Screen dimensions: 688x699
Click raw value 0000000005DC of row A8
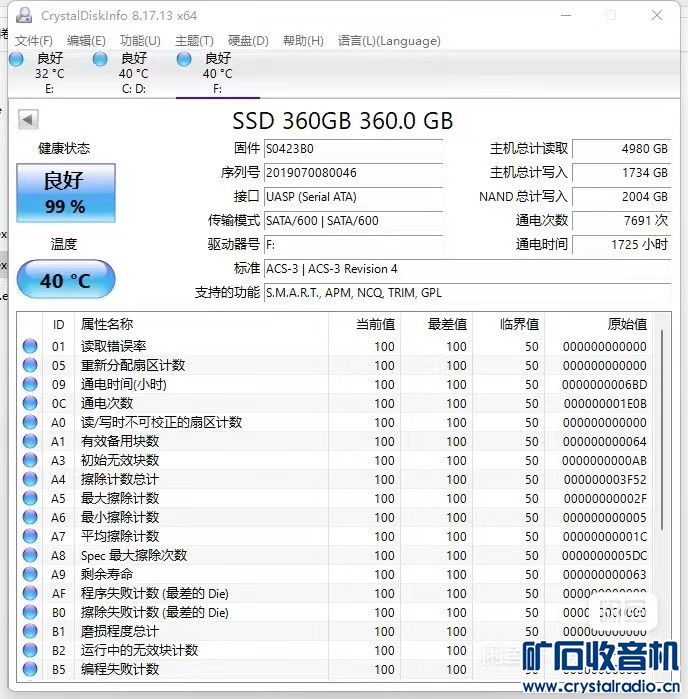tap(604, 555)
